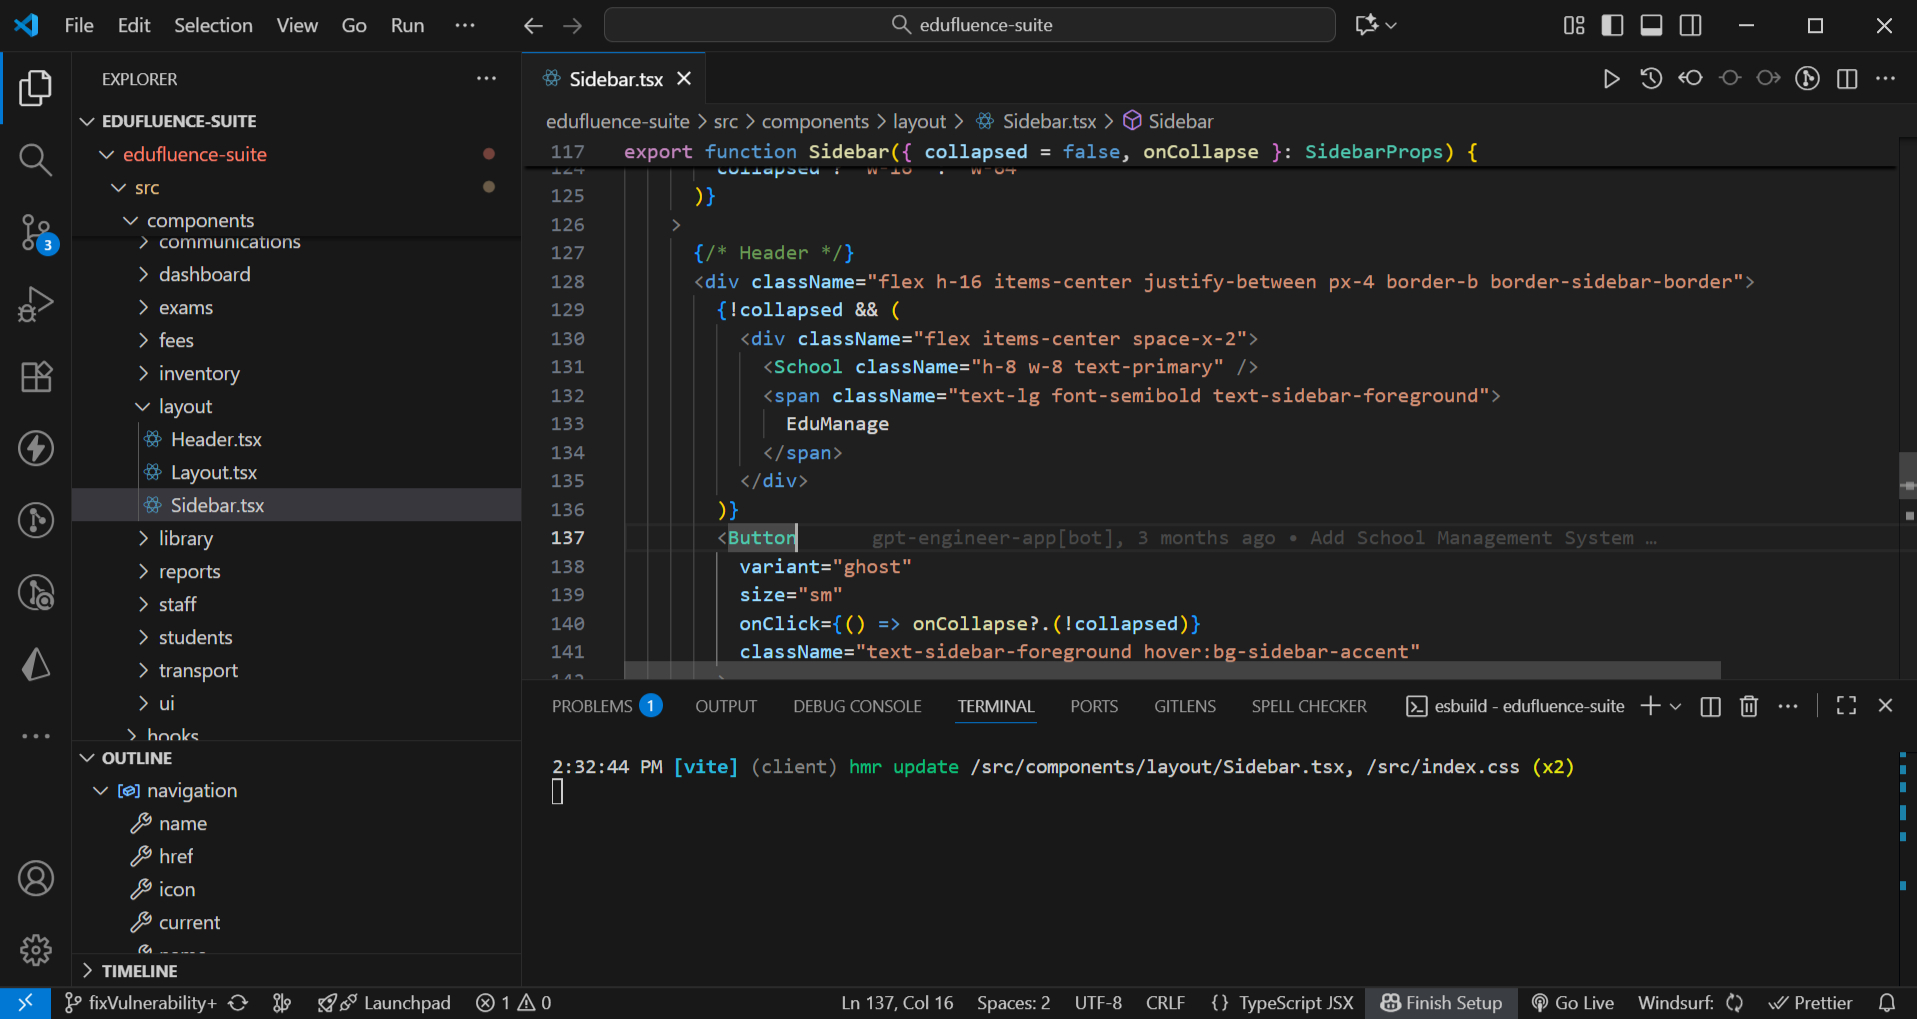Expand the students folder

195,637
